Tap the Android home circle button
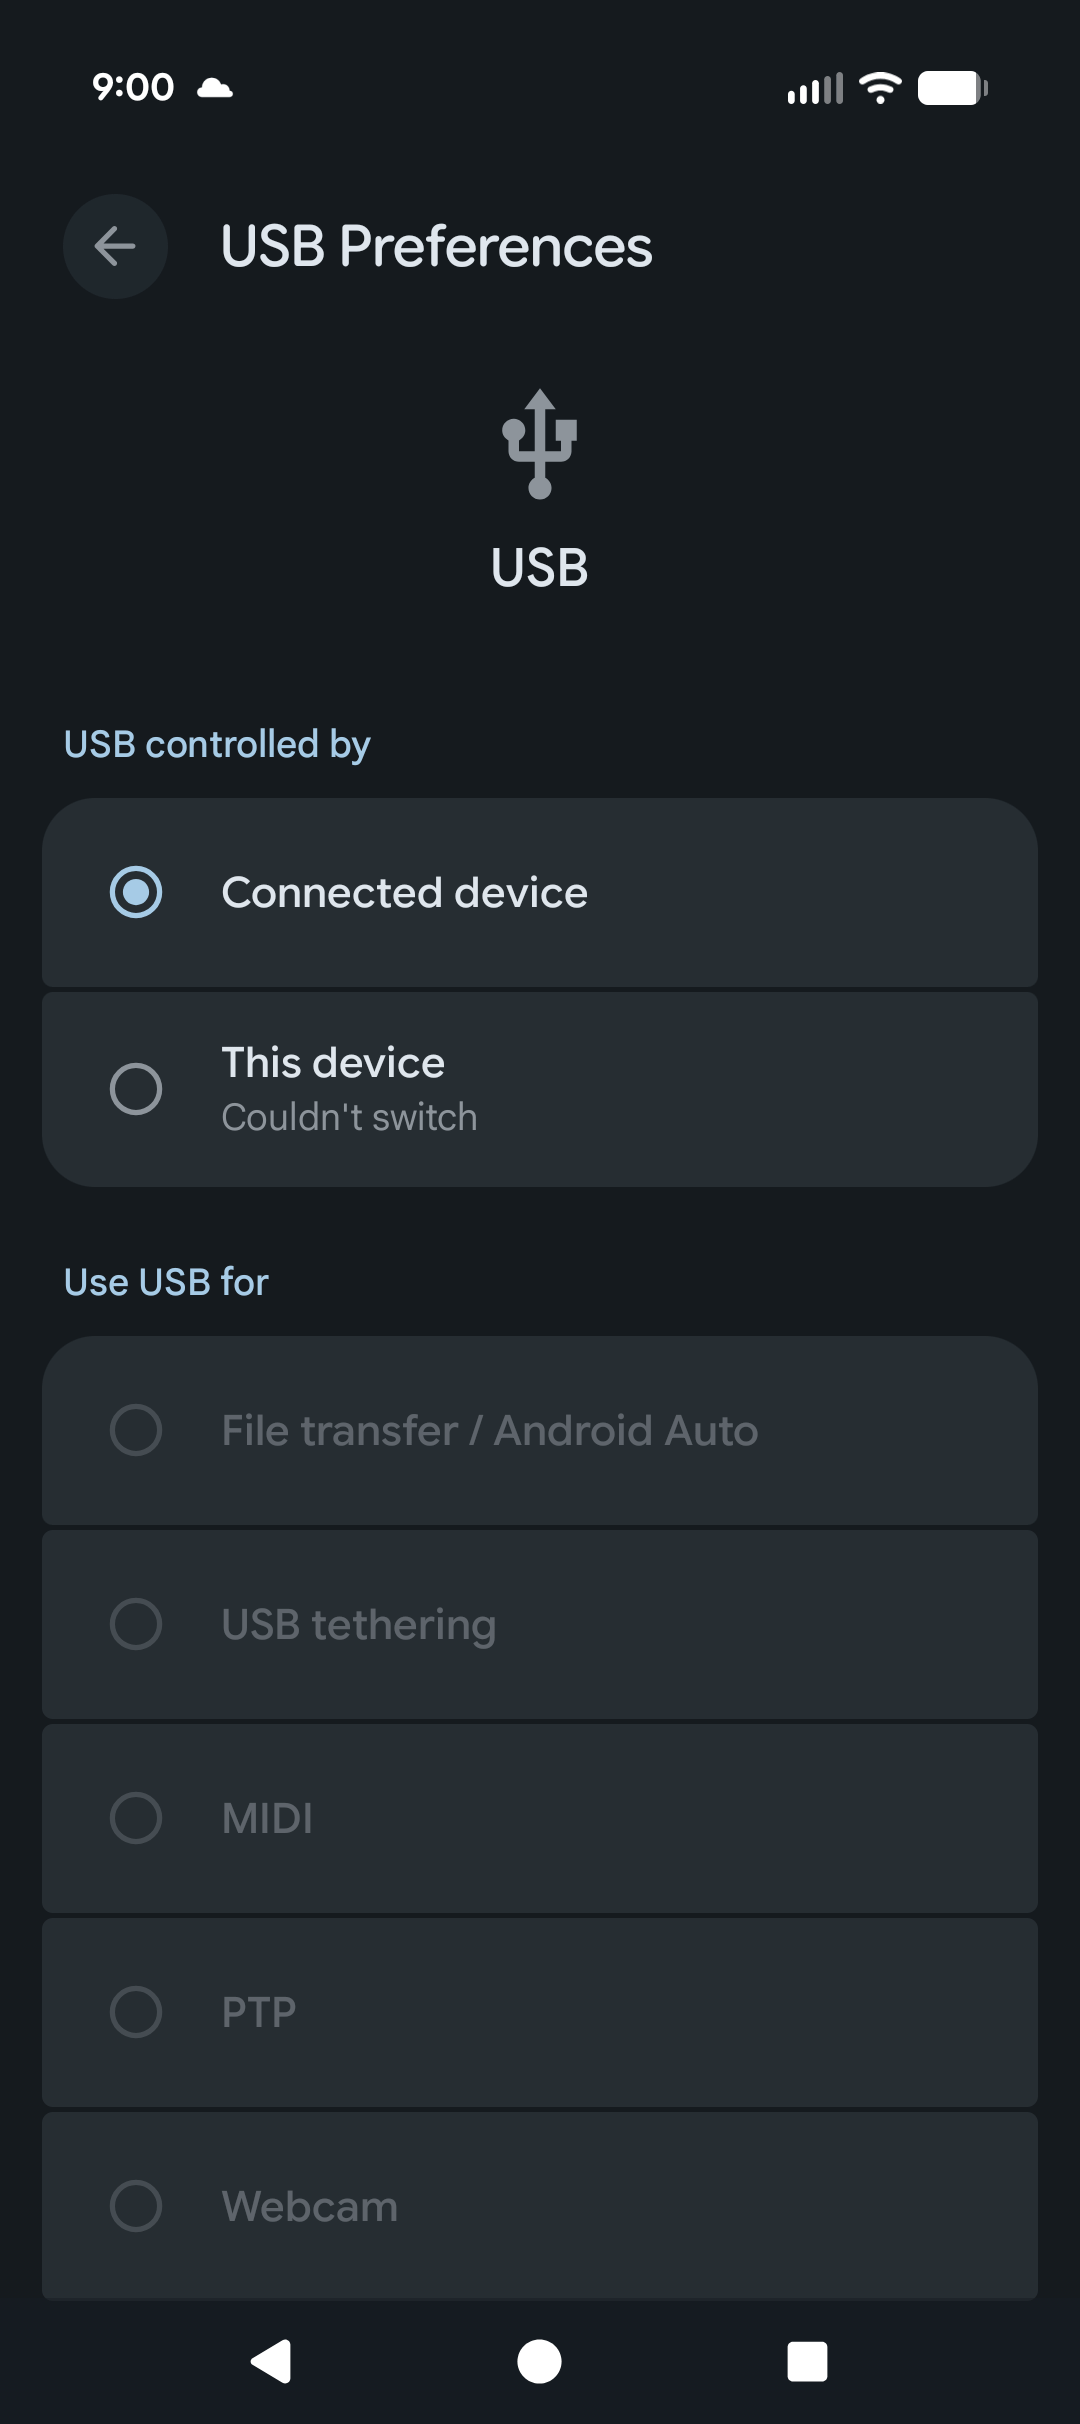1080x2424 pixels. click(x=539, y=2362)
